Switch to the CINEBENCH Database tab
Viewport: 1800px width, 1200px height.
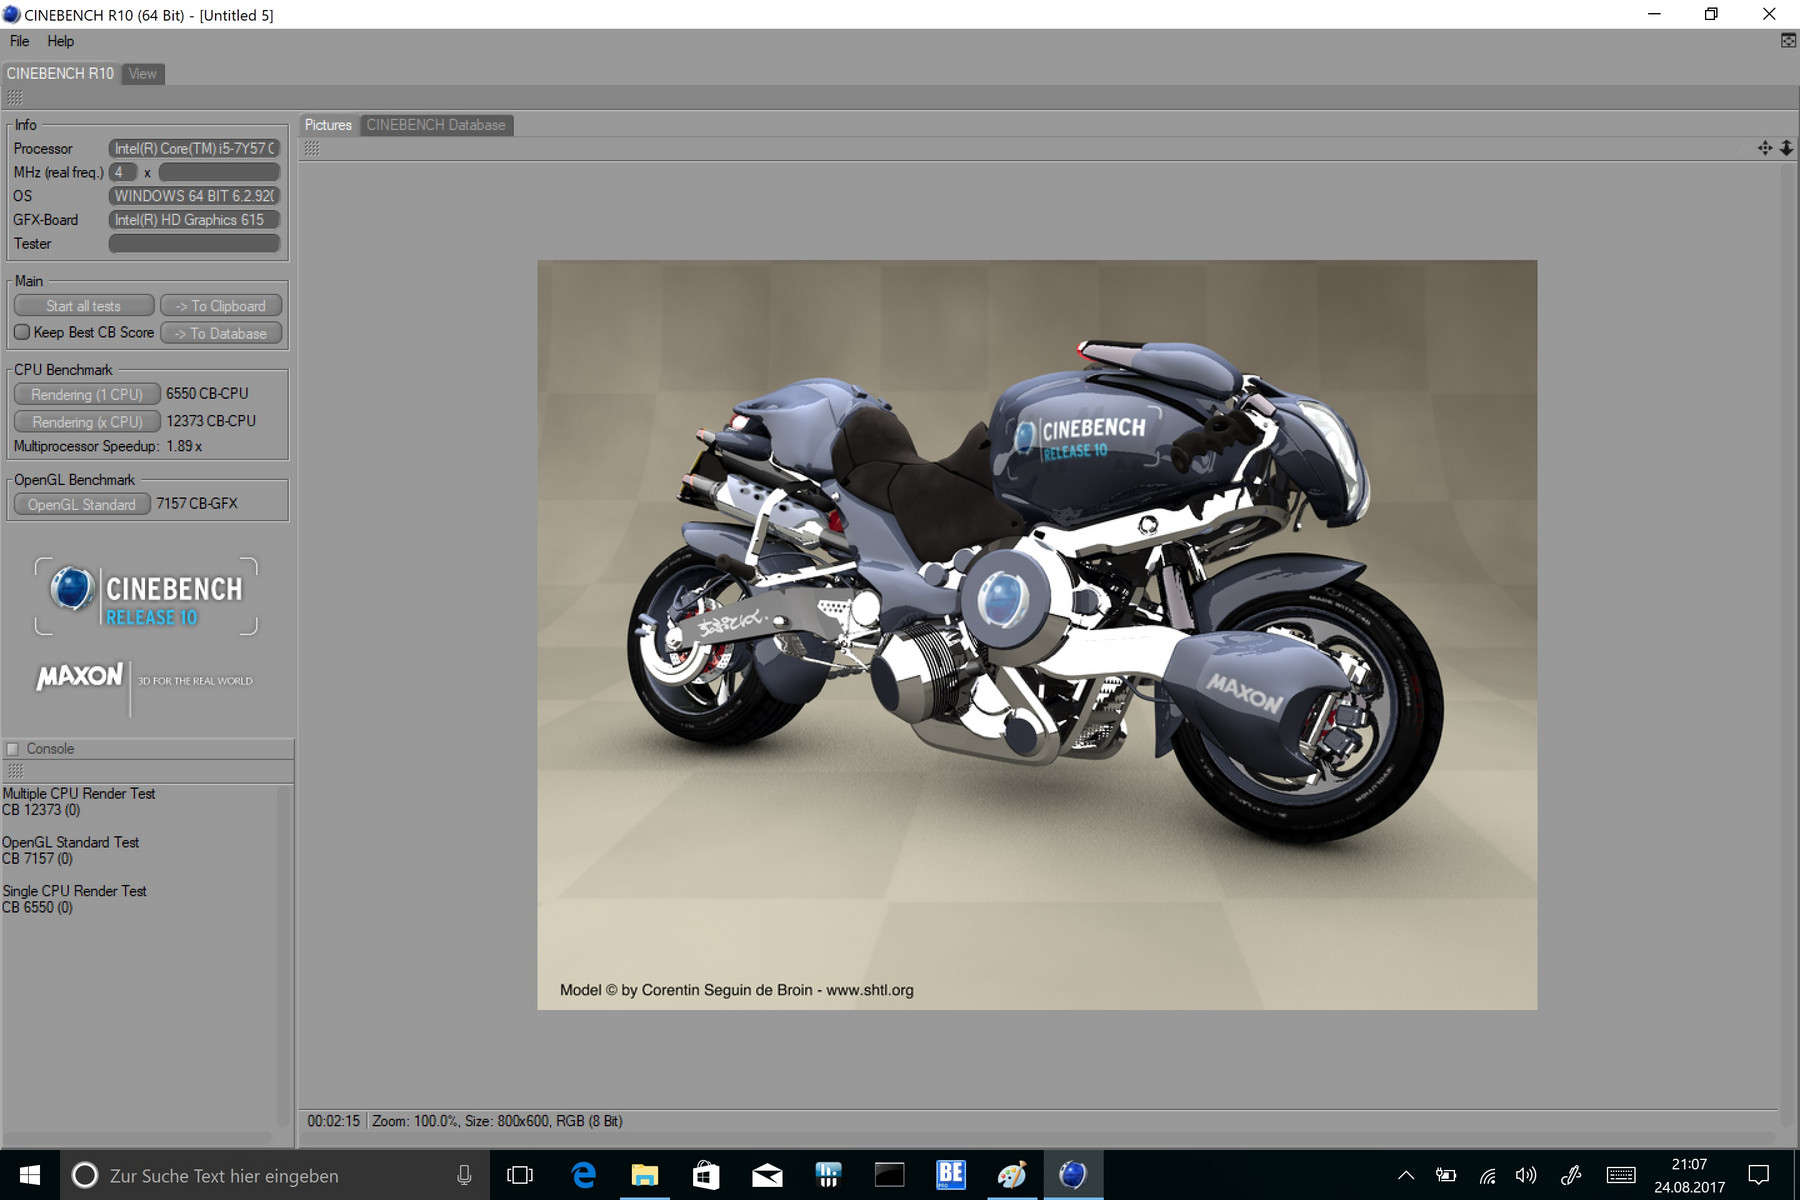[436, 125]
